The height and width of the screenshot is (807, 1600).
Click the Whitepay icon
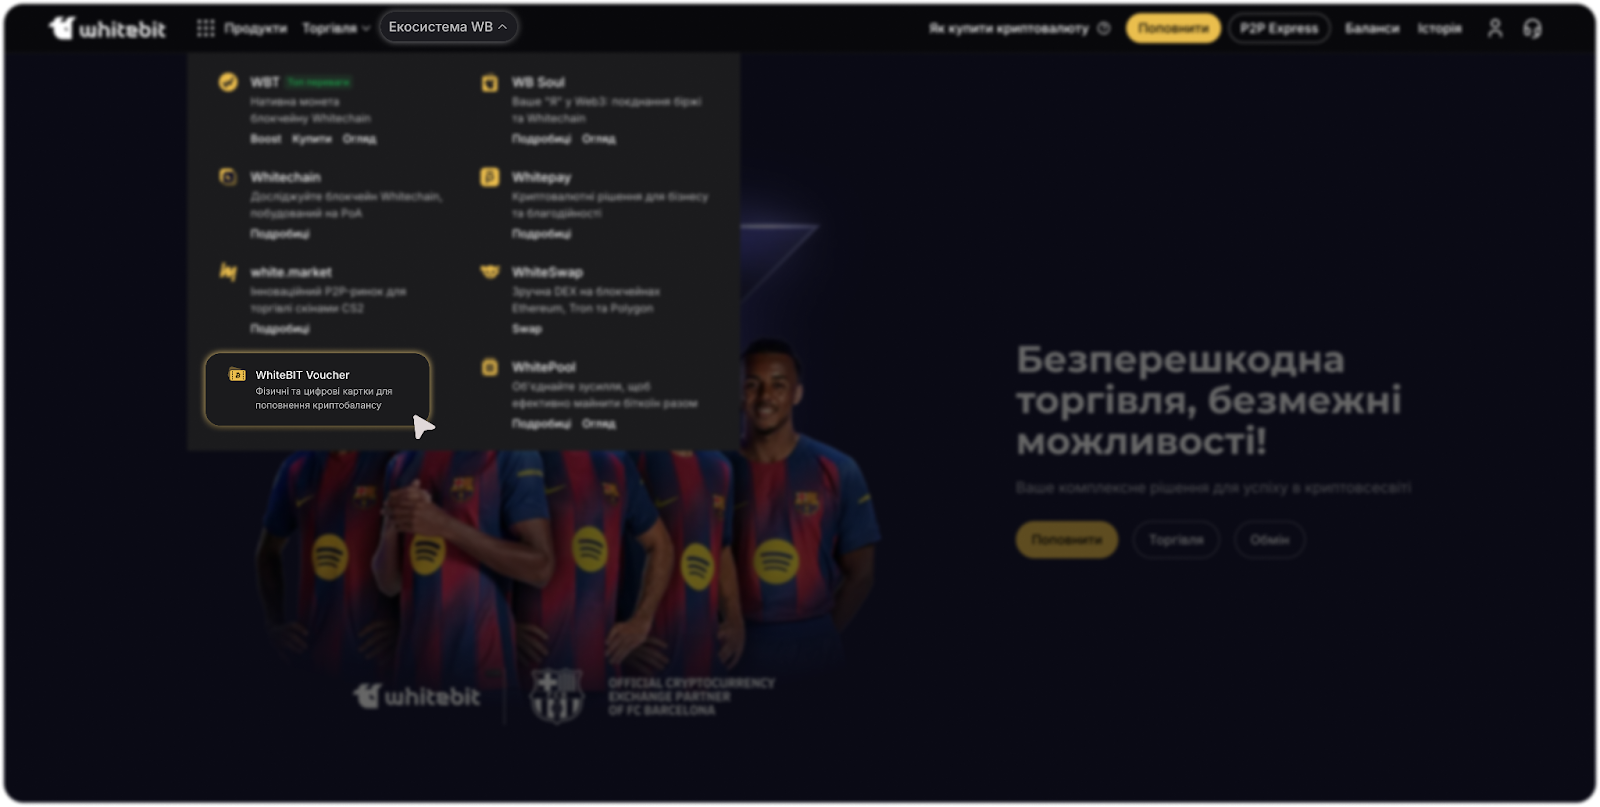(490, 177)
